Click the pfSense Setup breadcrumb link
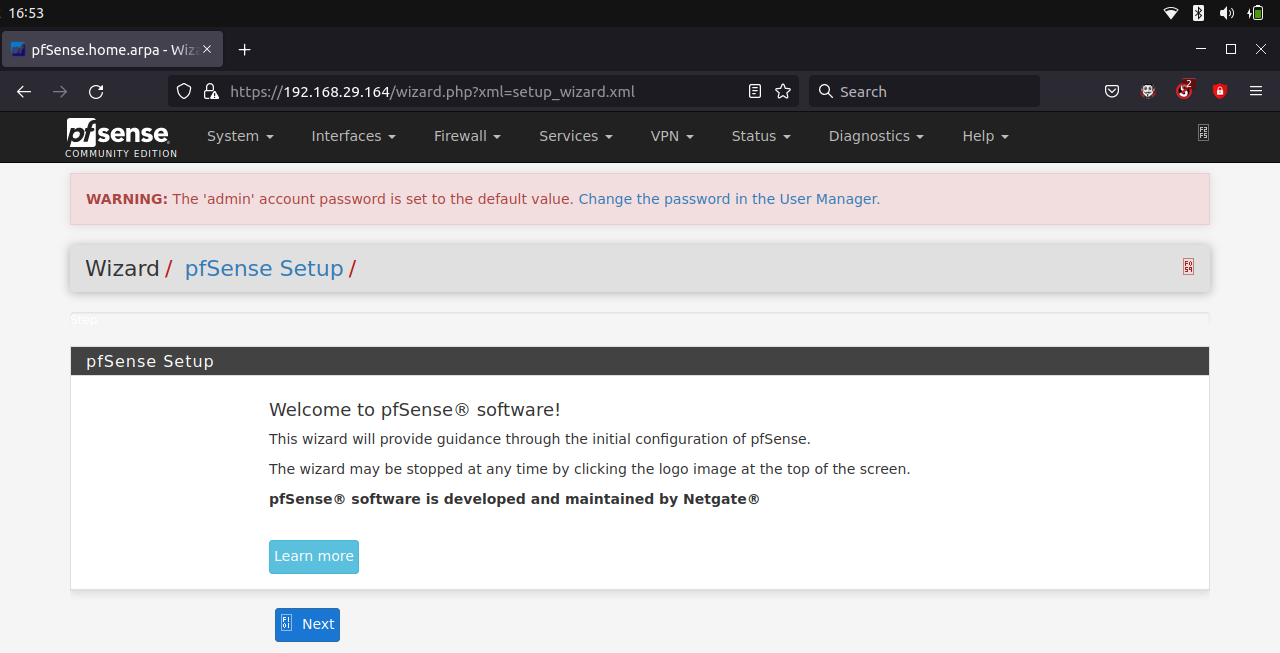The width and height of the screenshot is (1280, 653). coord(264,268)
